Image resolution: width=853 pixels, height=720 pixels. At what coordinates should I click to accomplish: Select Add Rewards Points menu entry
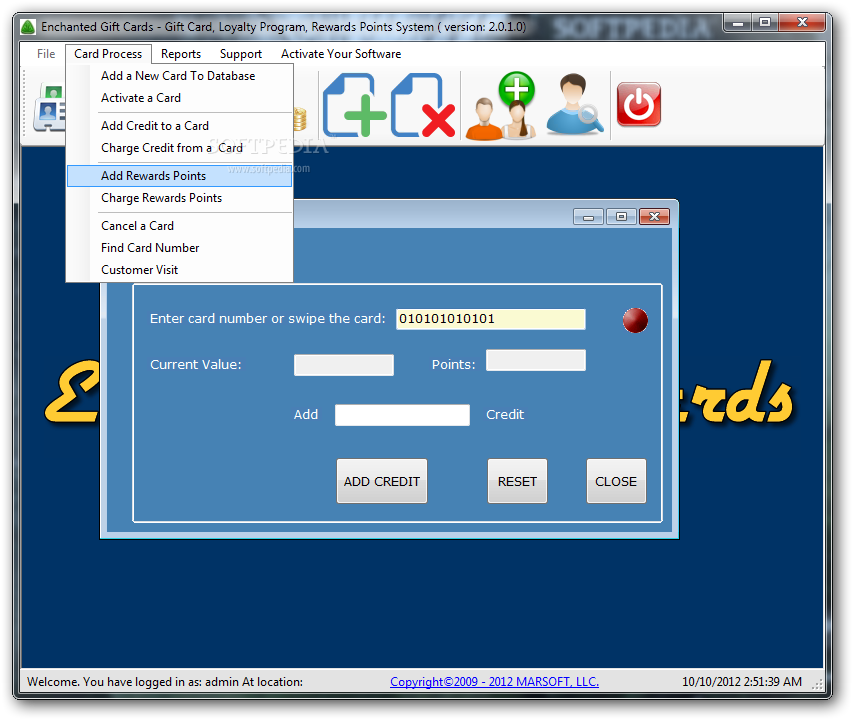click(x=179, y=176)
